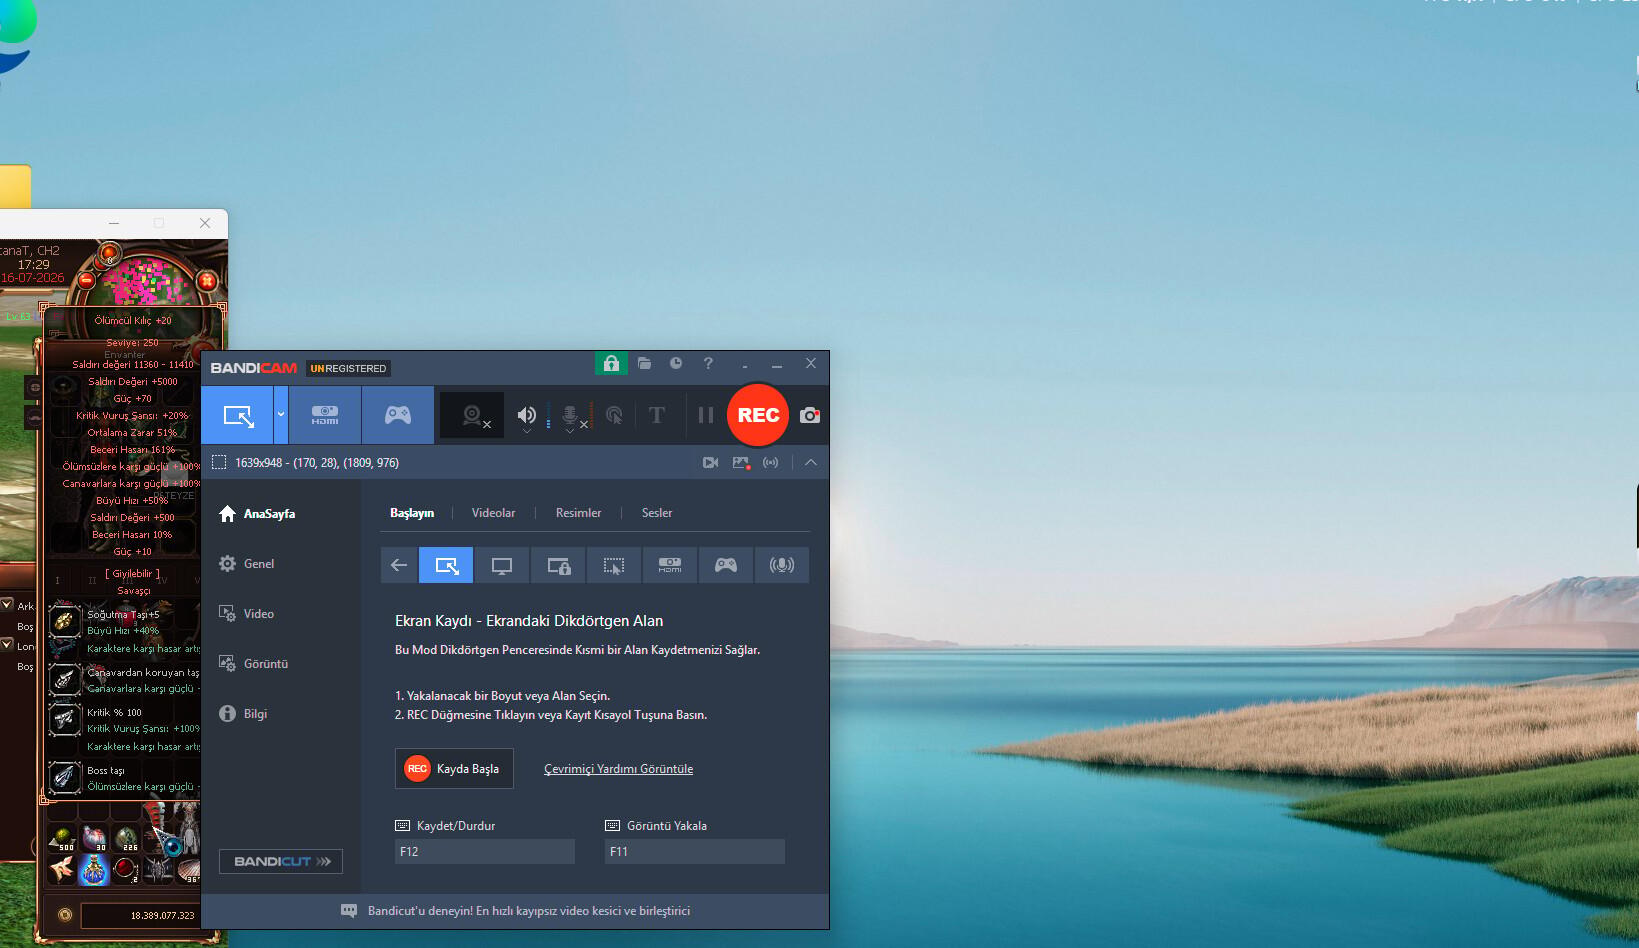Click the blue potion inventory item in game
This screenshot has height=948, width=1639.
click(94, 869)
